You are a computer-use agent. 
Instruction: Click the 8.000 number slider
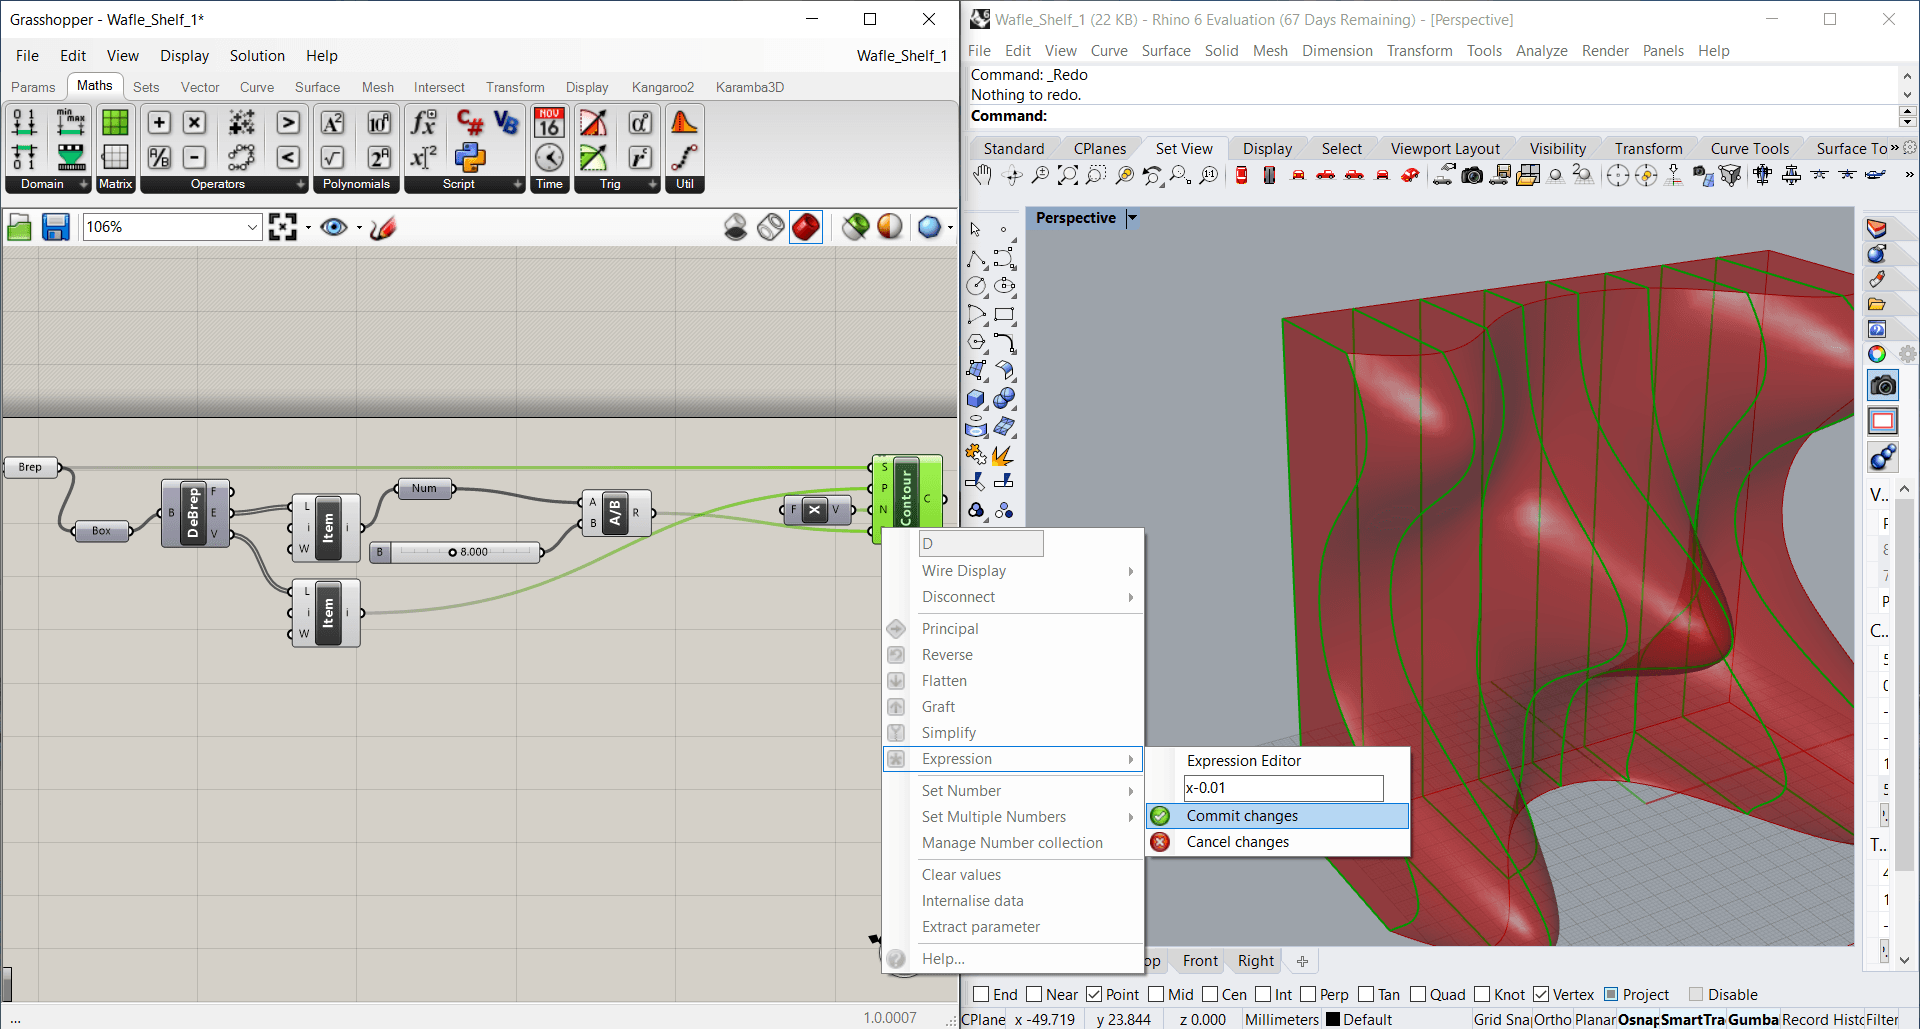tap(465, 552)
